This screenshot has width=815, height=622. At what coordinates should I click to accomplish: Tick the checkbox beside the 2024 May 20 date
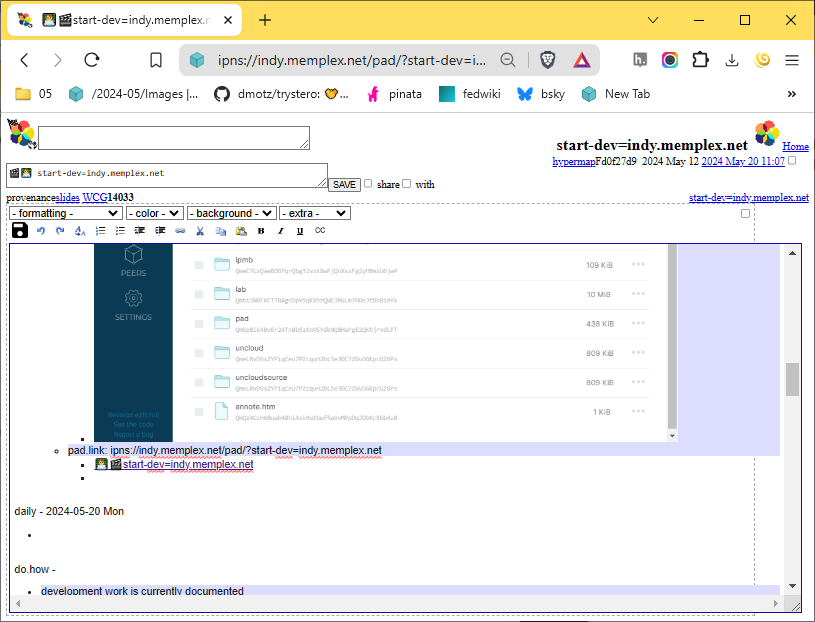coord(792,161)
